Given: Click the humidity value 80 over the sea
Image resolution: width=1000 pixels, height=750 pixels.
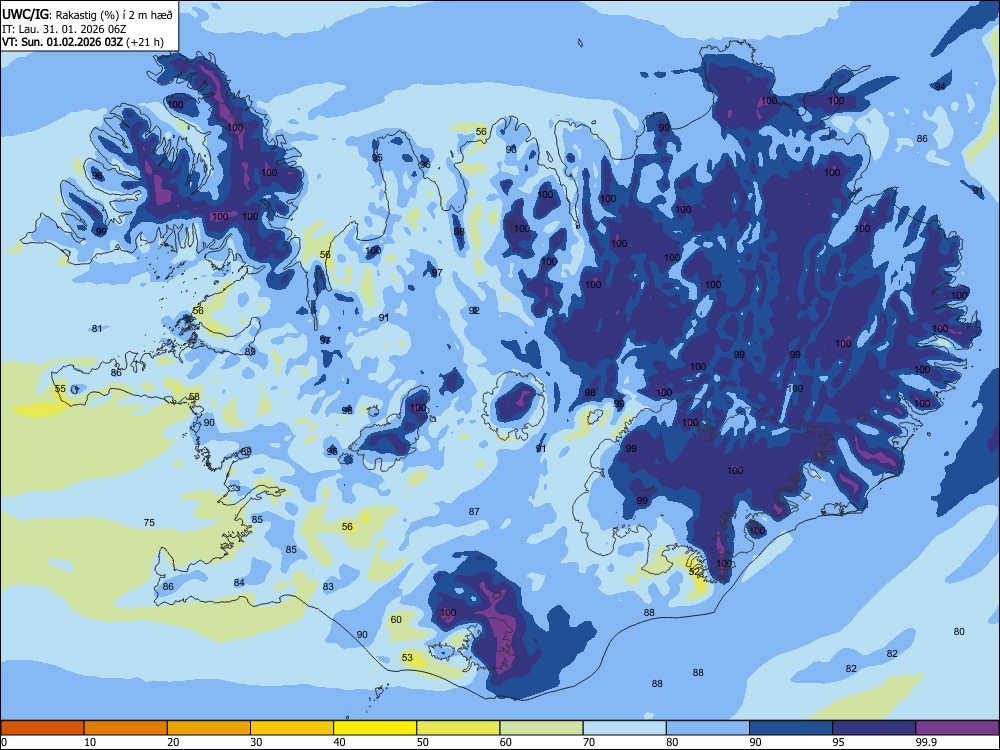Looking at the screenshot, I should coord(959,631).
